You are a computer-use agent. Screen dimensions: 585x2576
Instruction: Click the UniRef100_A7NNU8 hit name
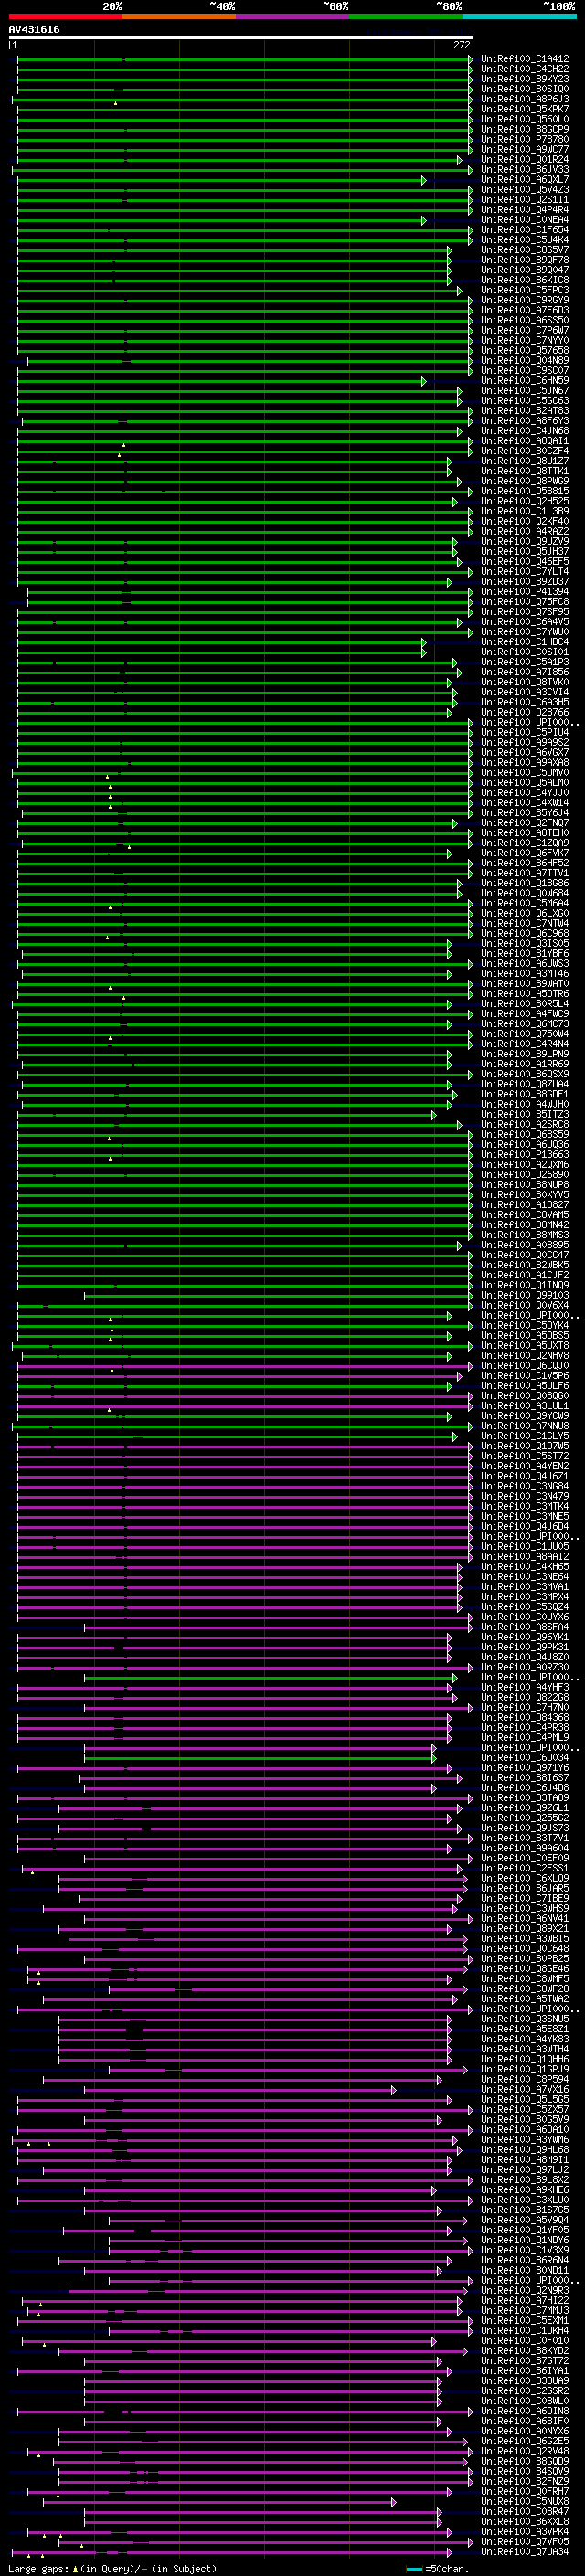(525, 1426)
